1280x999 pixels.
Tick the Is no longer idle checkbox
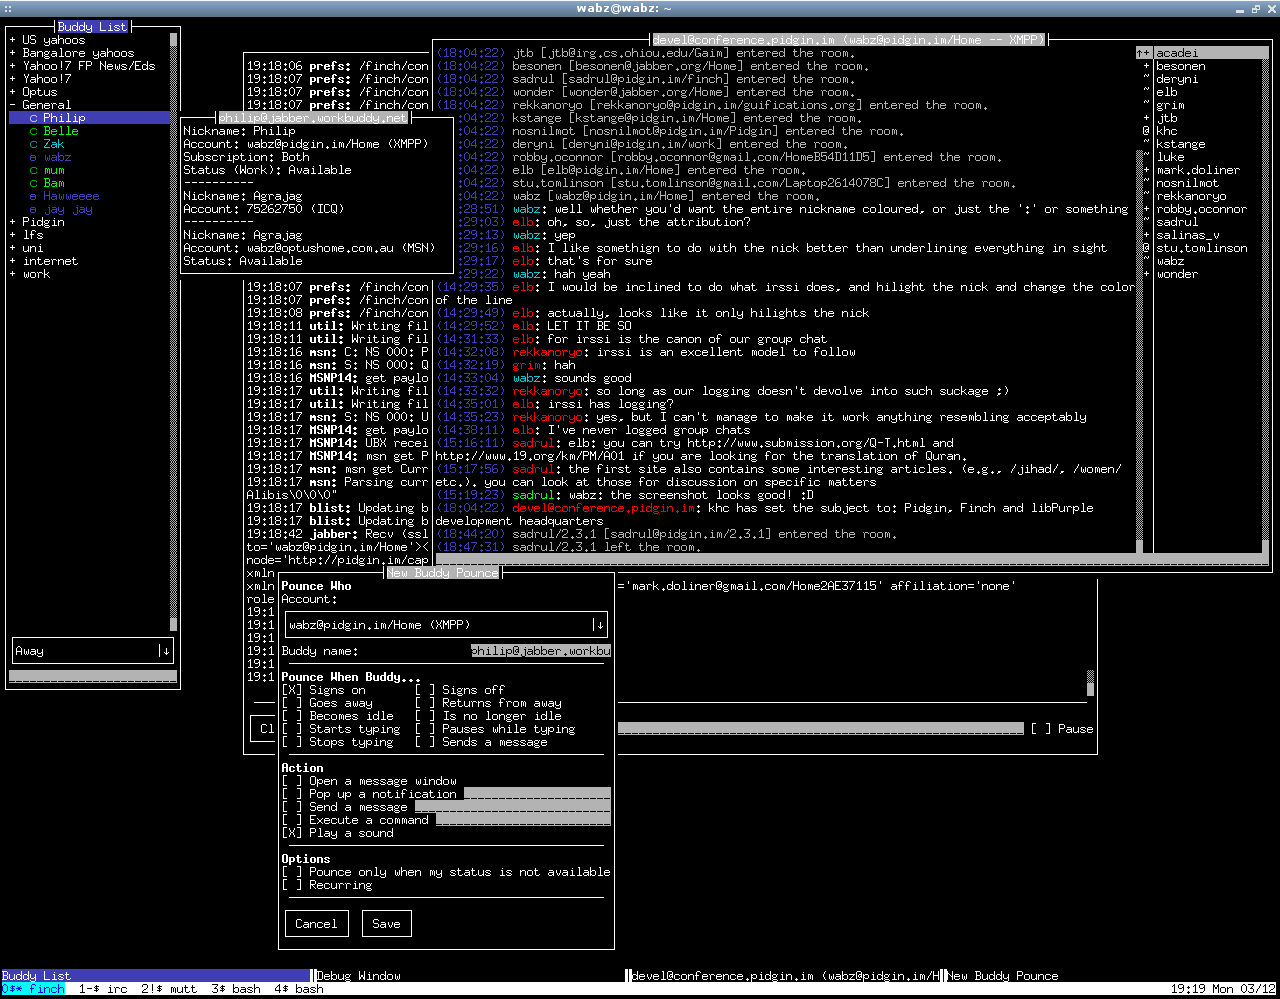pos(426,716)
